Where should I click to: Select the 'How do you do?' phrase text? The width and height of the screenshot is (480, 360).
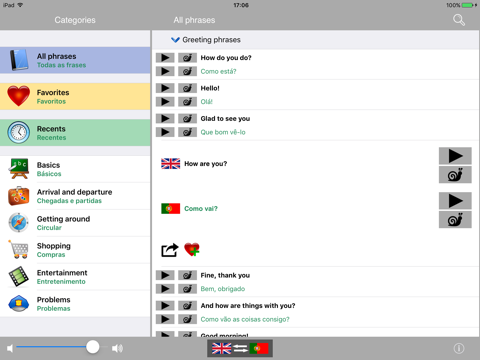point(226,58)
